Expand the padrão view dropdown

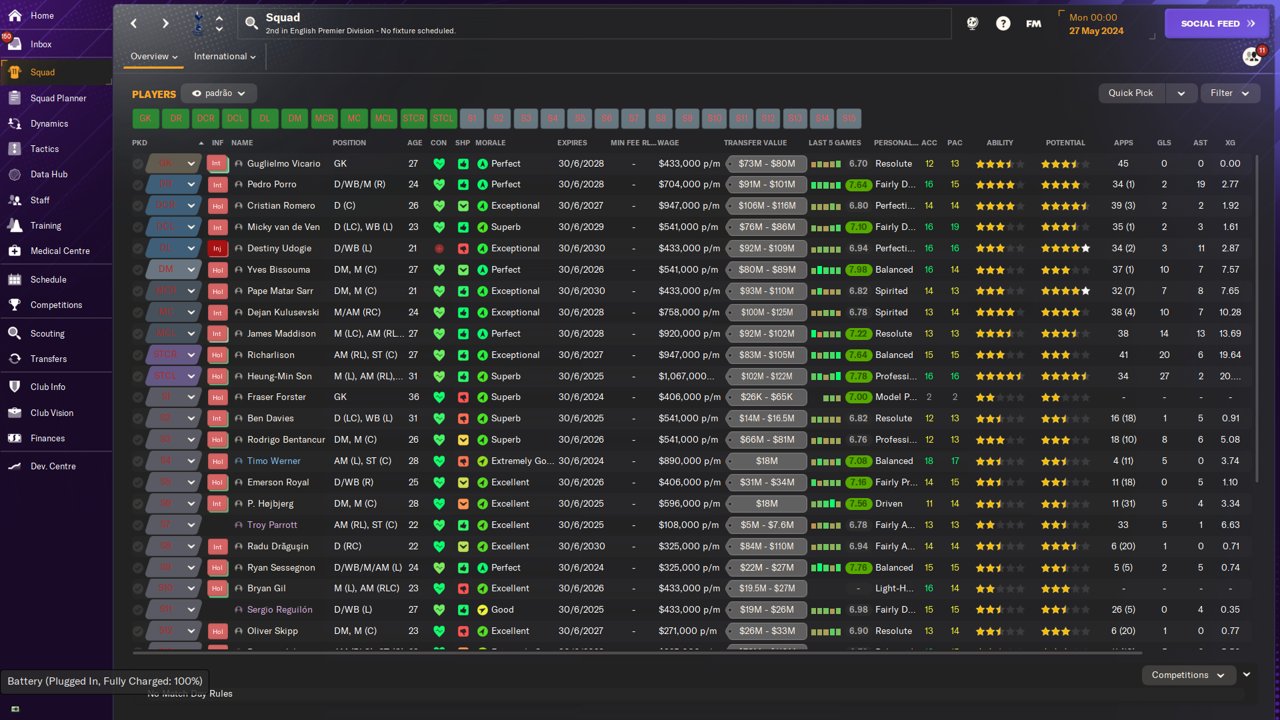219,93
